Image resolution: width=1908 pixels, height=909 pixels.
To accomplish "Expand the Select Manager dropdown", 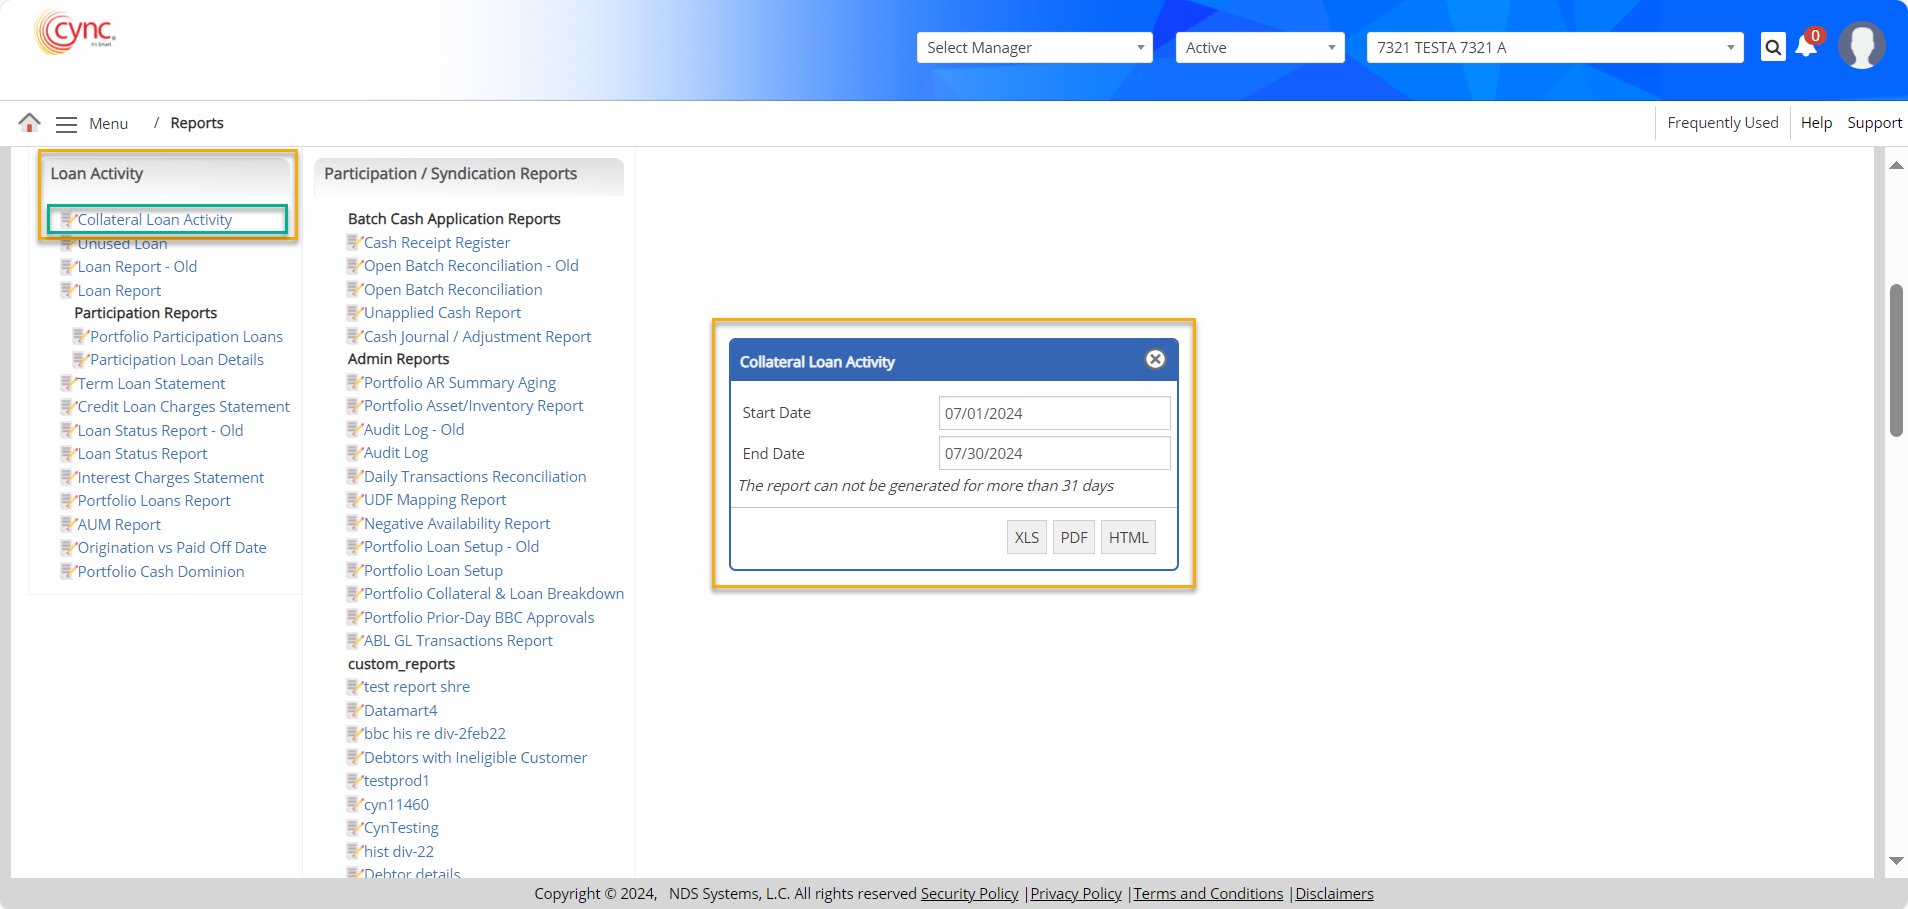I will [1034, 48].
